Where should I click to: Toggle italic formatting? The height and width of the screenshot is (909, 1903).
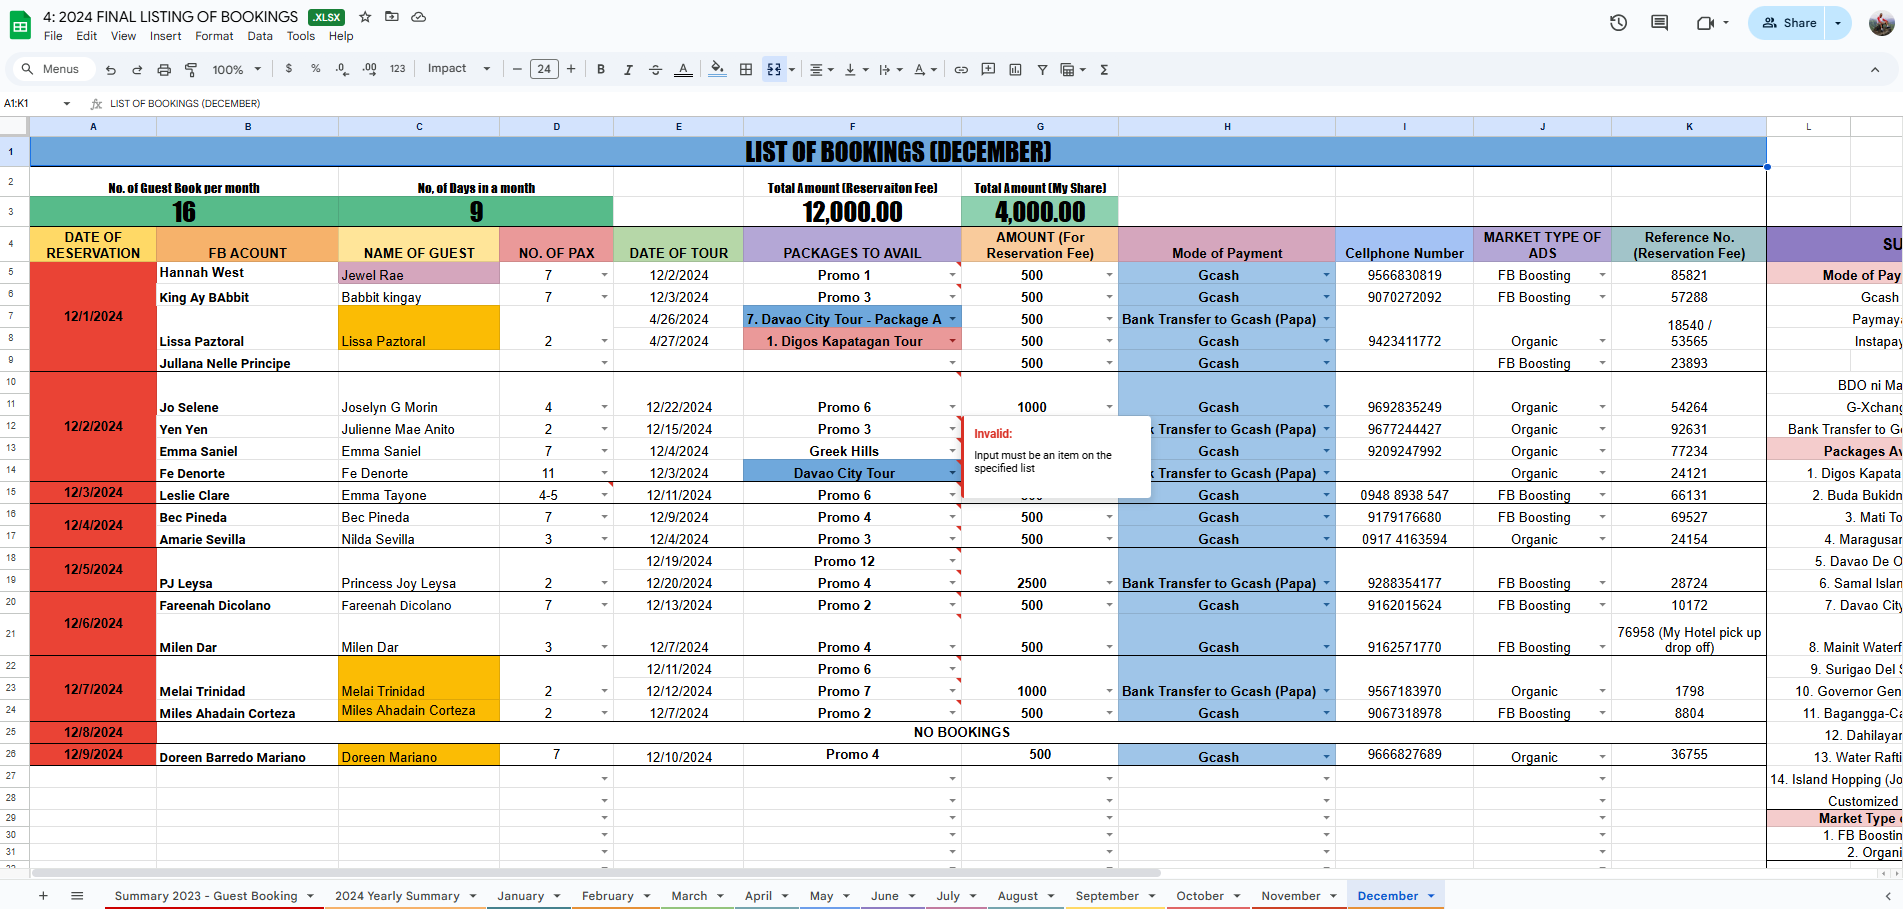click(x=628, y=69)
